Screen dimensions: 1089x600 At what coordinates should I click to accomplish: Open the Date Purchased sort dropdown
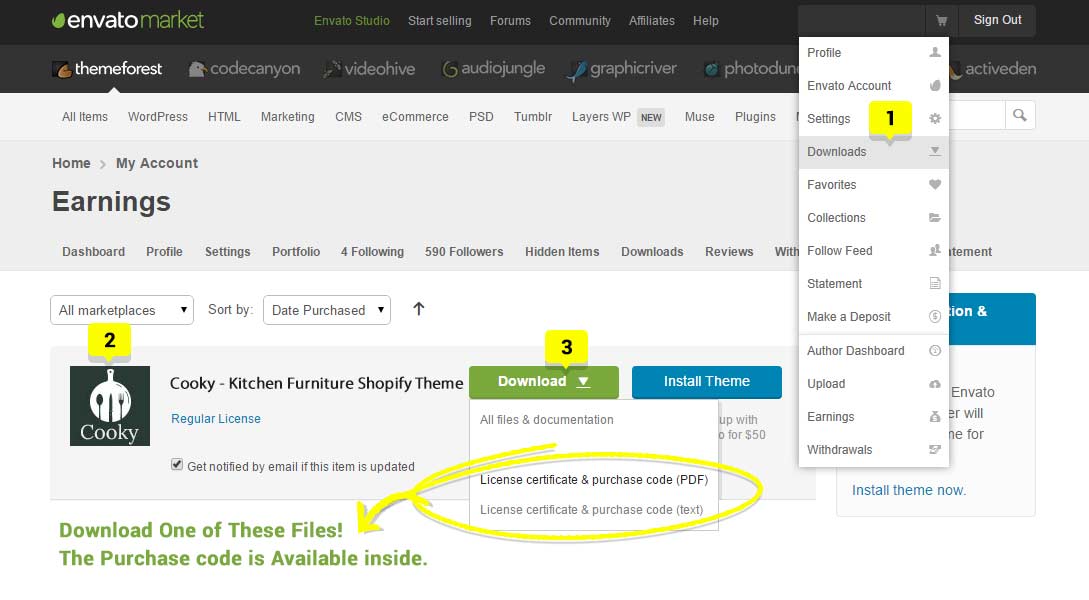click(x=327, y=310)
